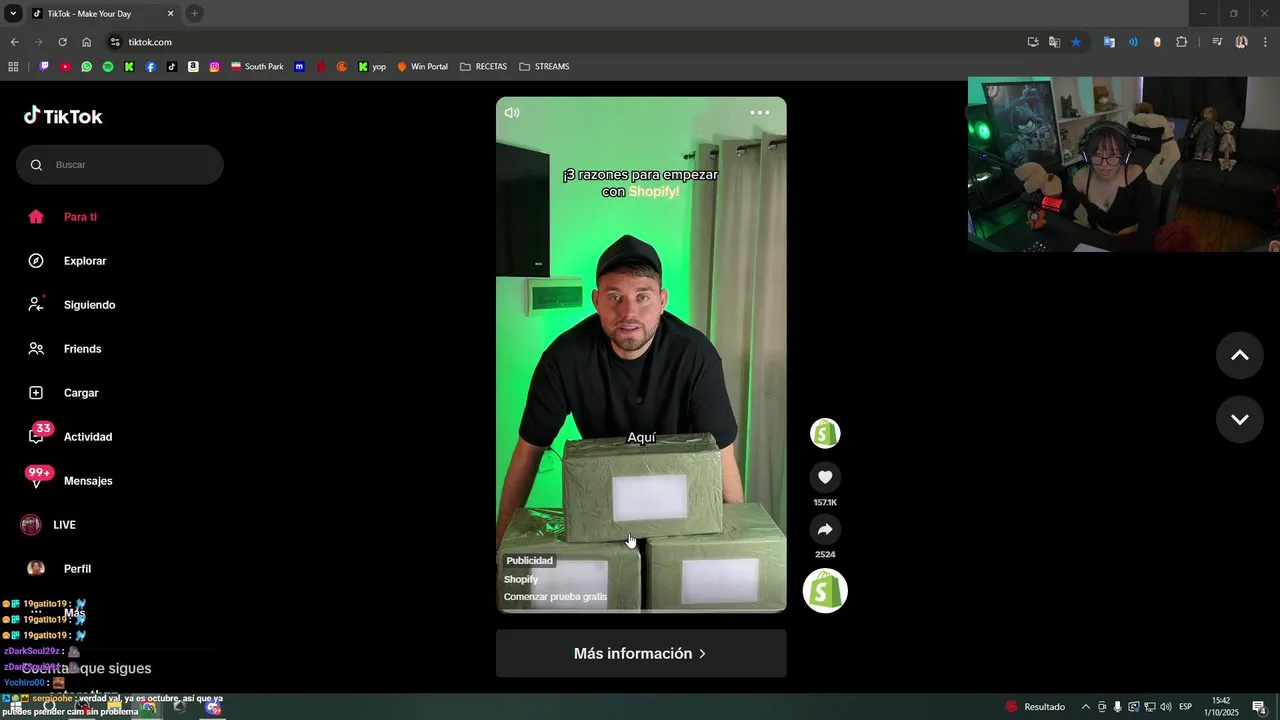Toggle the bookmark star for this page
1280x720 pixels.
click(x=1076, y=42)
